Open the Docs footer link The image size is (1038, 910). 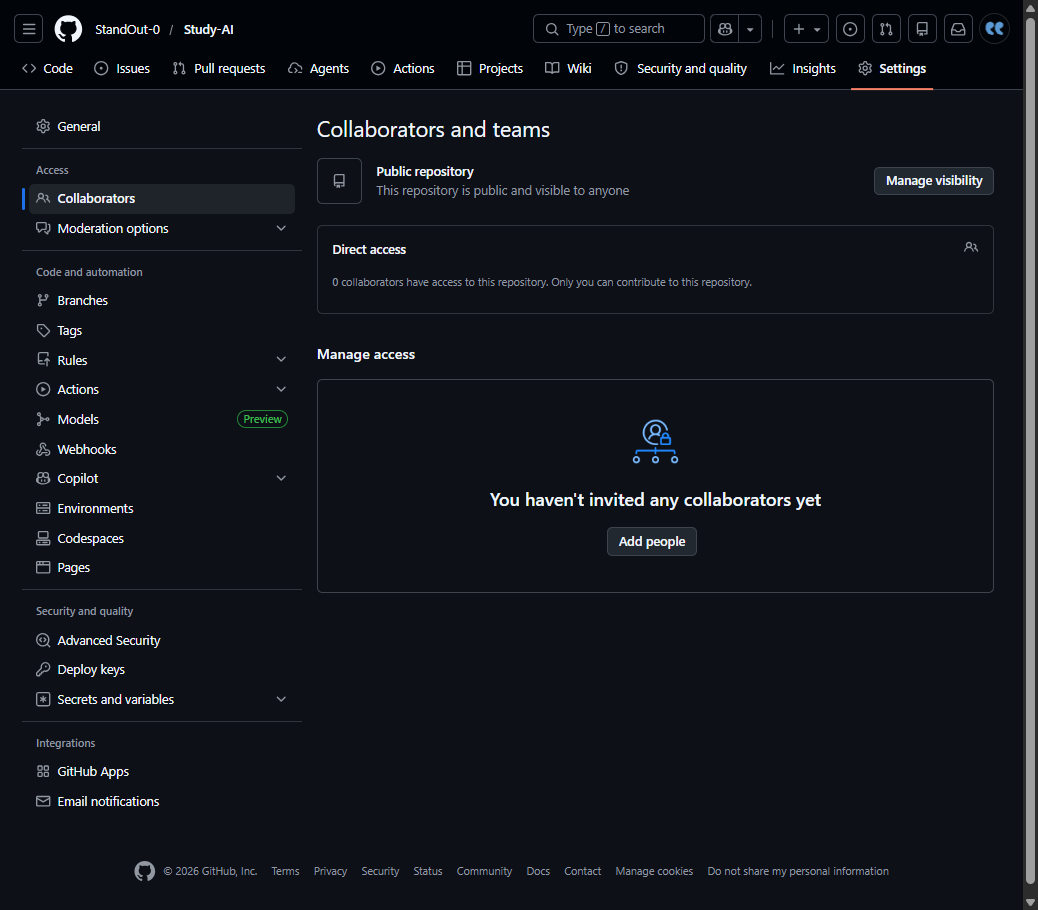point(538,871)
